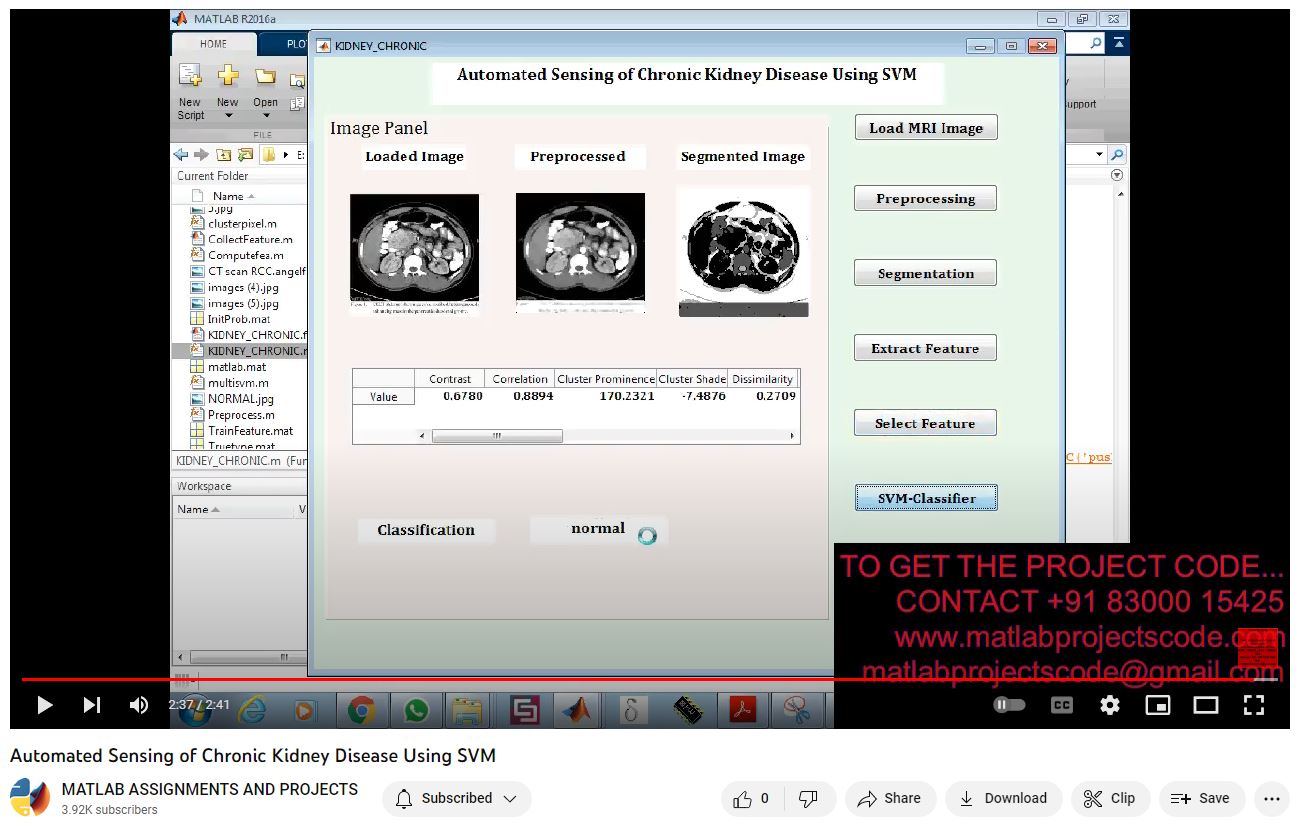Open the more actions three-dot menu
The image size is (1299, 829).
[1271, 798]
